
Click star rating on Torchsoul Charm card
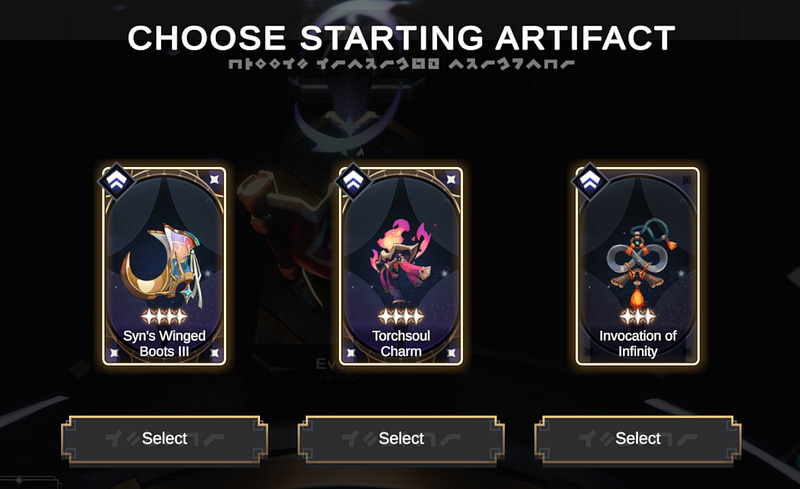click(401, 316)
